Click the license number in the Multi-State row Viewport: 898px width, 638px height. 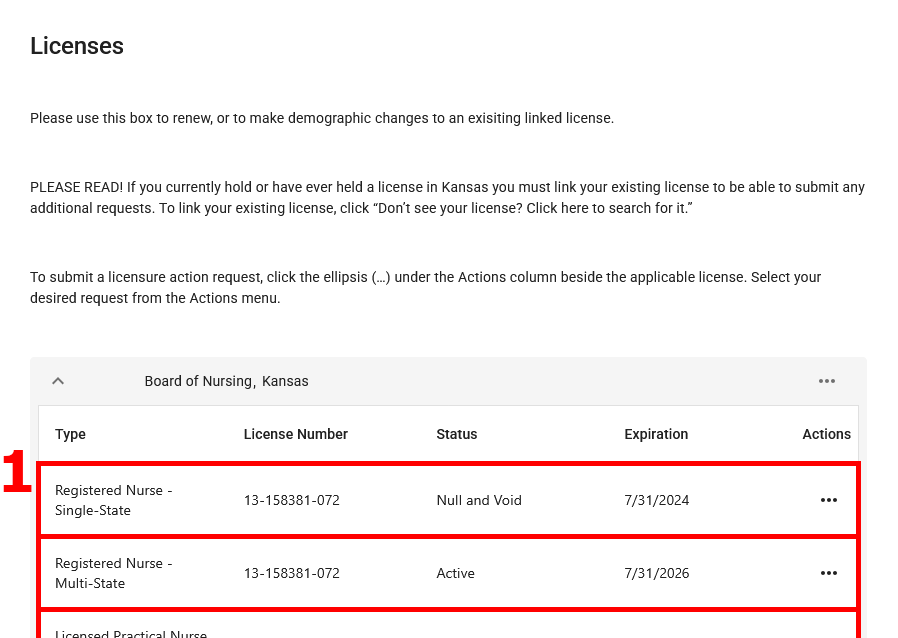[291, 573]
